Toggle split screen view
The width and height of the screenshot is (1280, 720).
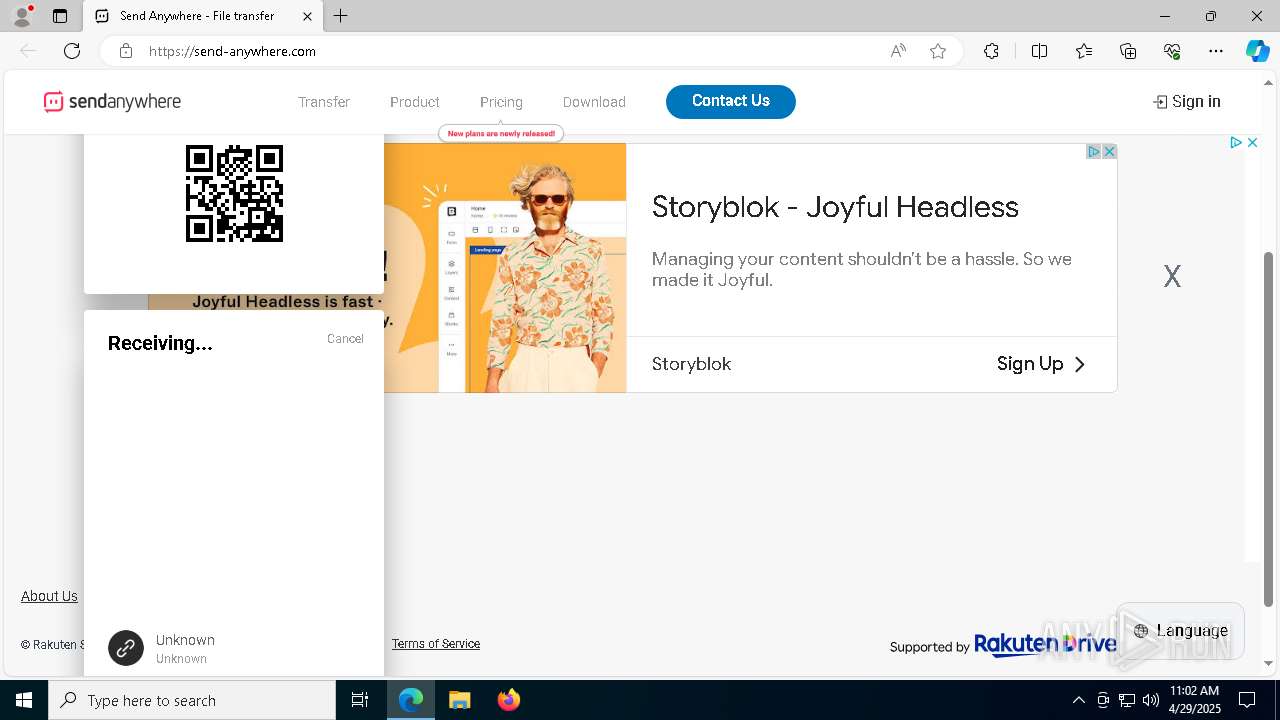pos(1039,51)
